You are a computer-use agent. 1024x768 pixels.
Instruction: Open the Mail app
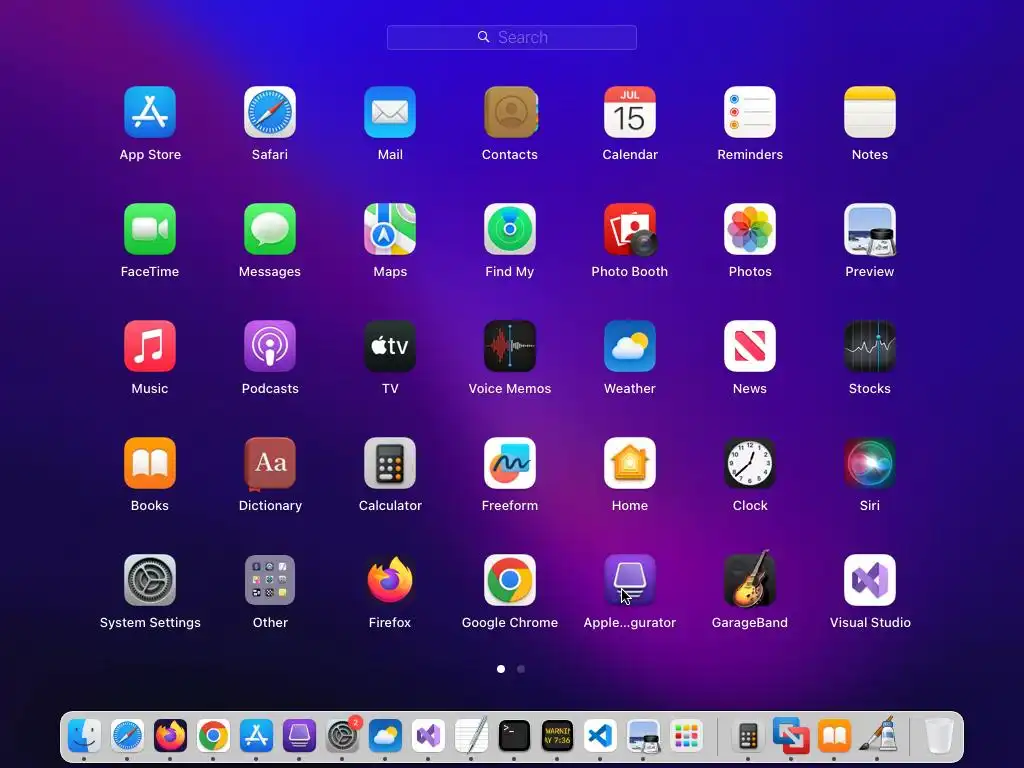[x=390, y=112]
